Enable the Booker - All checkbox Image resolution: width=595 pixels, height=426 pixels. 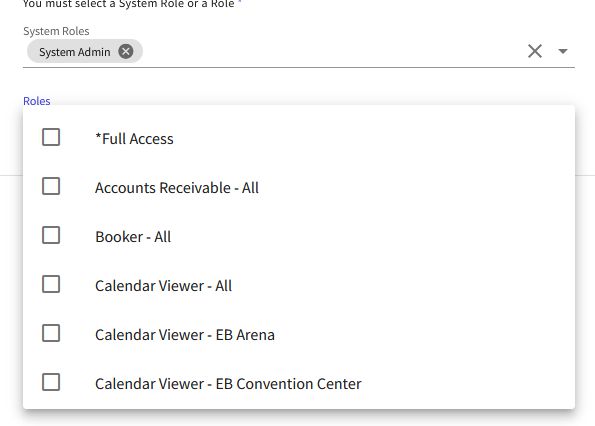[x=51, y=235]
